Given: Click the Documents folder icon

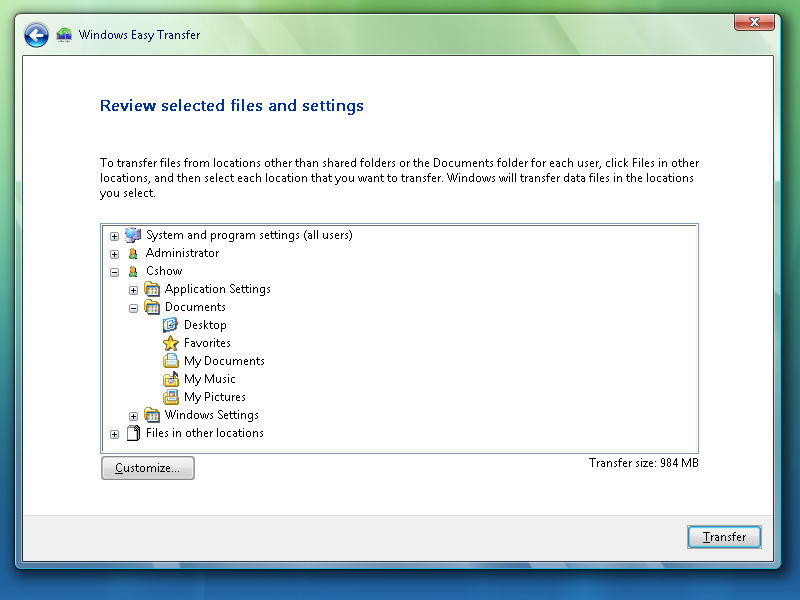Looking at the screenshot, I should [x=152, y=307].
